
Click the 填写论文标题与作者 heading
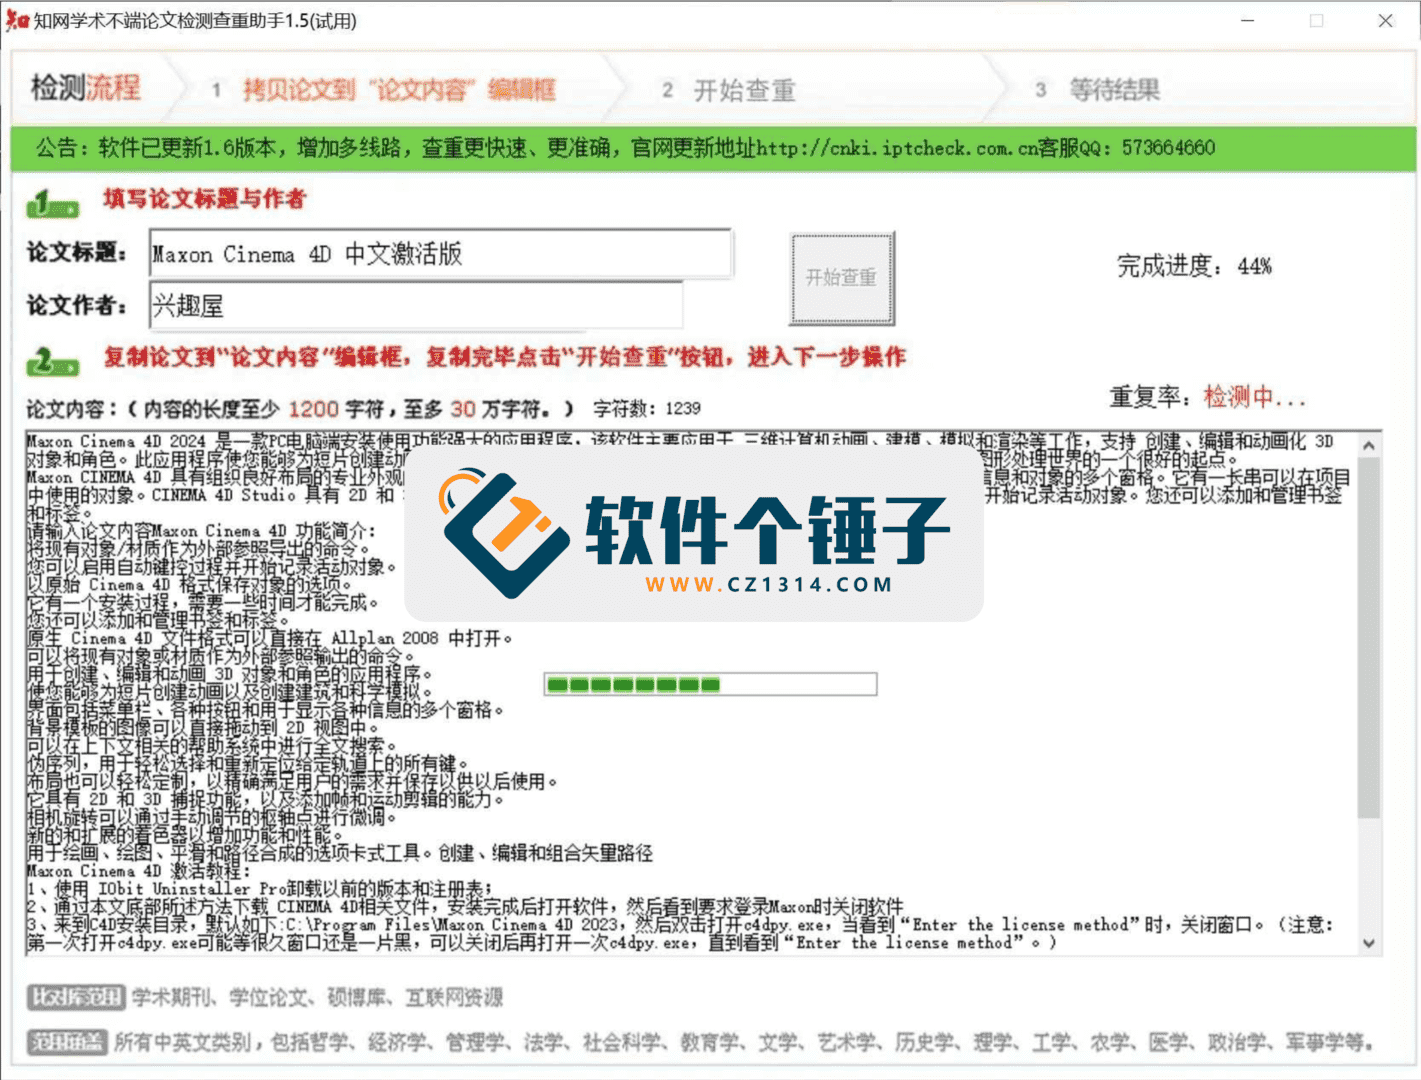coord(204,199)
